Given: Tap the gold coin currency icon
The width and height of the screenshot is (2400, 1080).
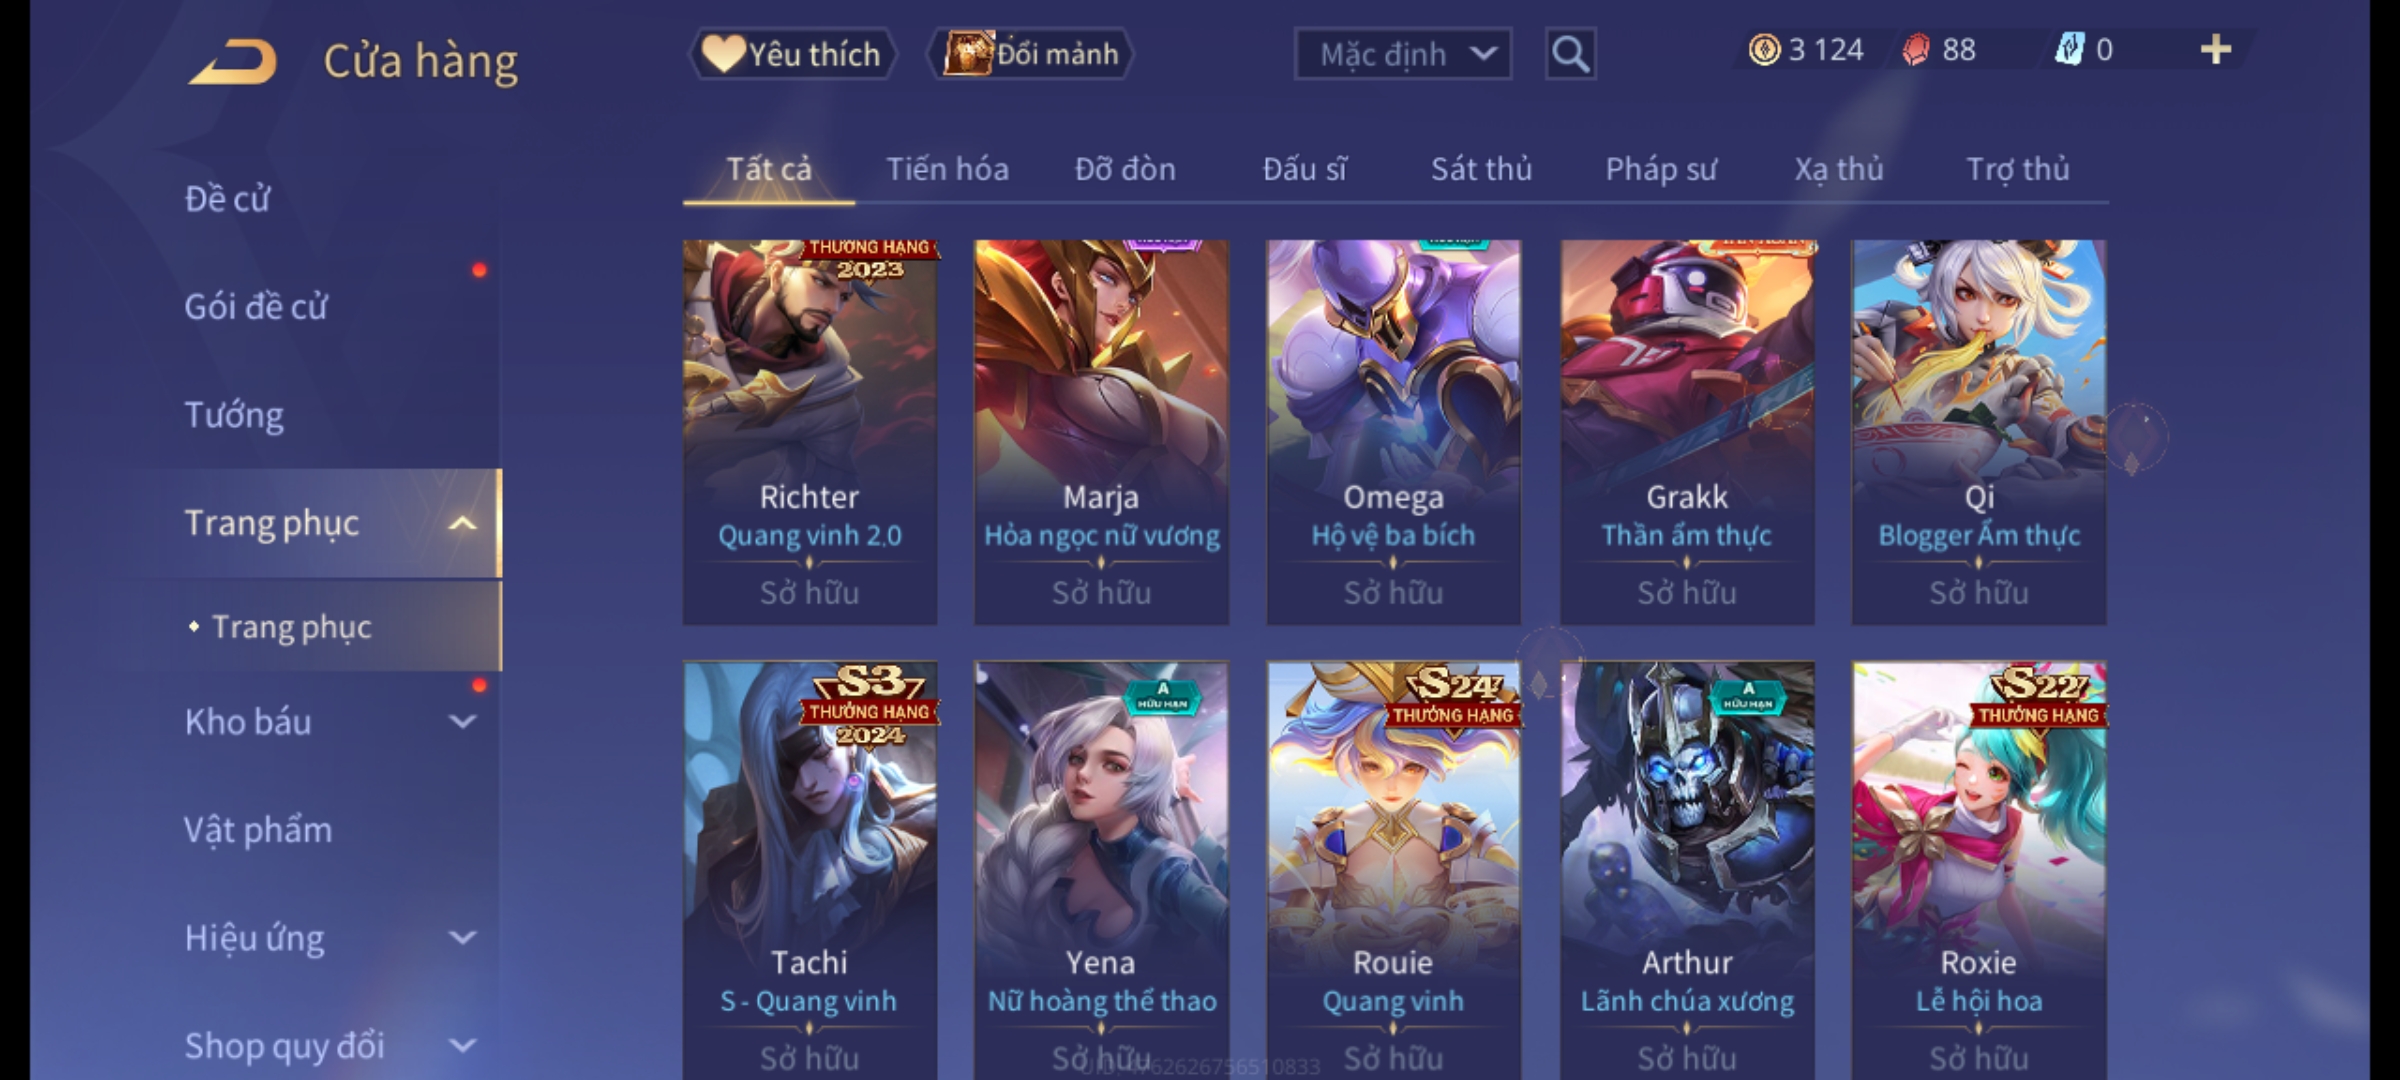Looking at the screenshot, I should [x=1764, y=50].
